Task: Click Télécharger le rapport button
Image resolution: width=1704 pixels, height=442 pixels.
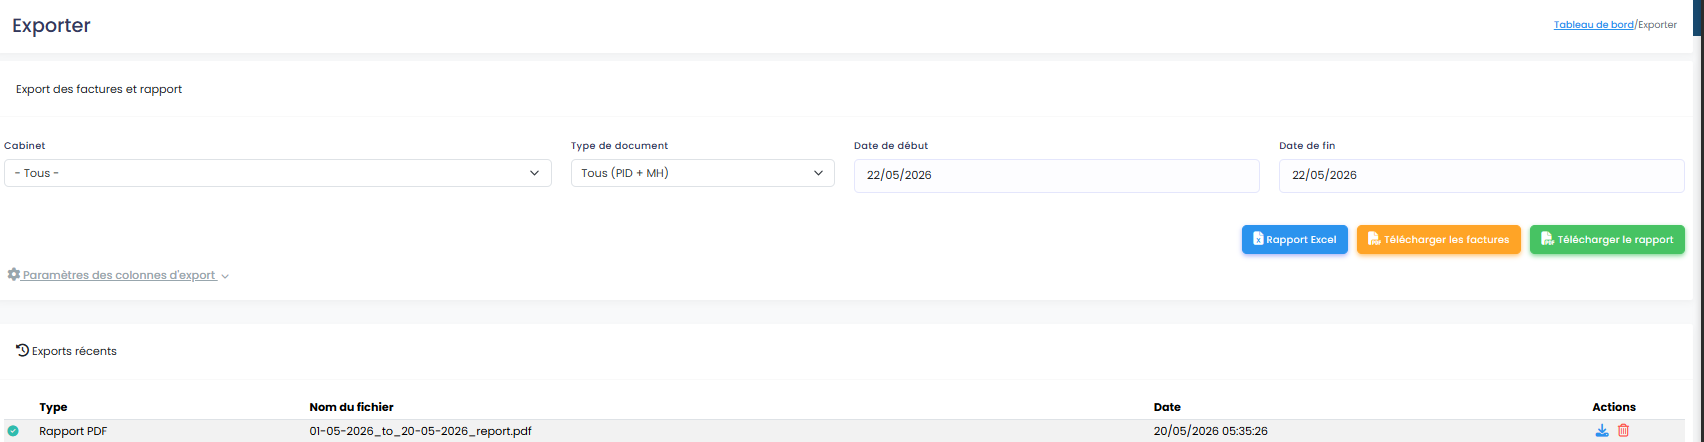Action: [1607, 239]
